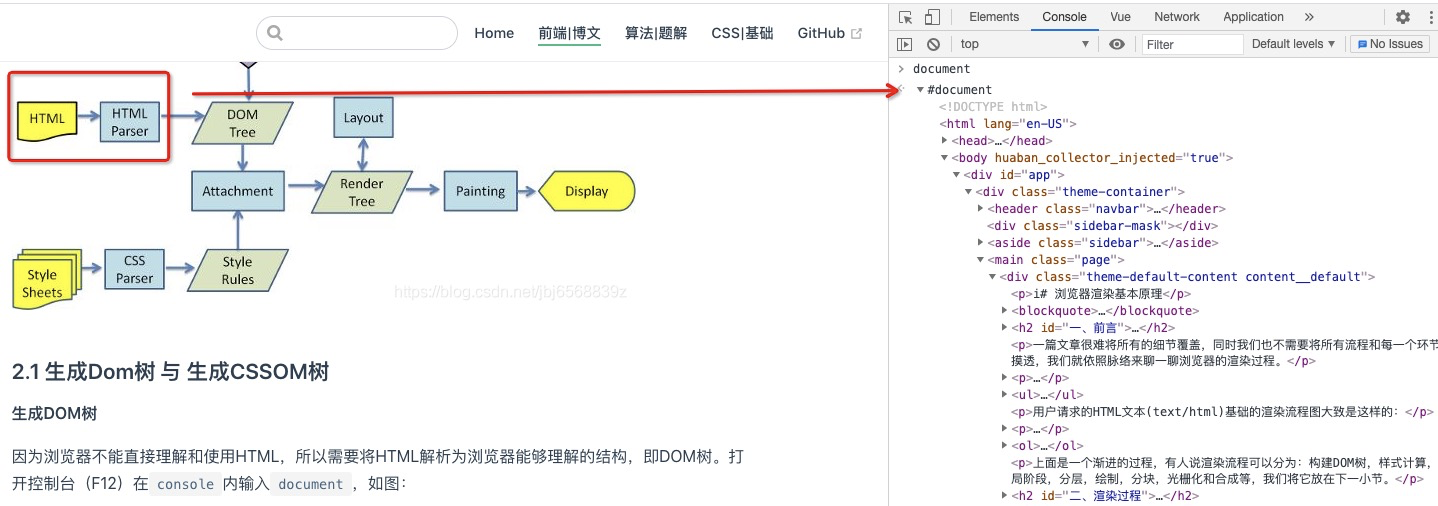Open the Home nav link
This screenshot has height=506, width=1438.
[494, 33]
